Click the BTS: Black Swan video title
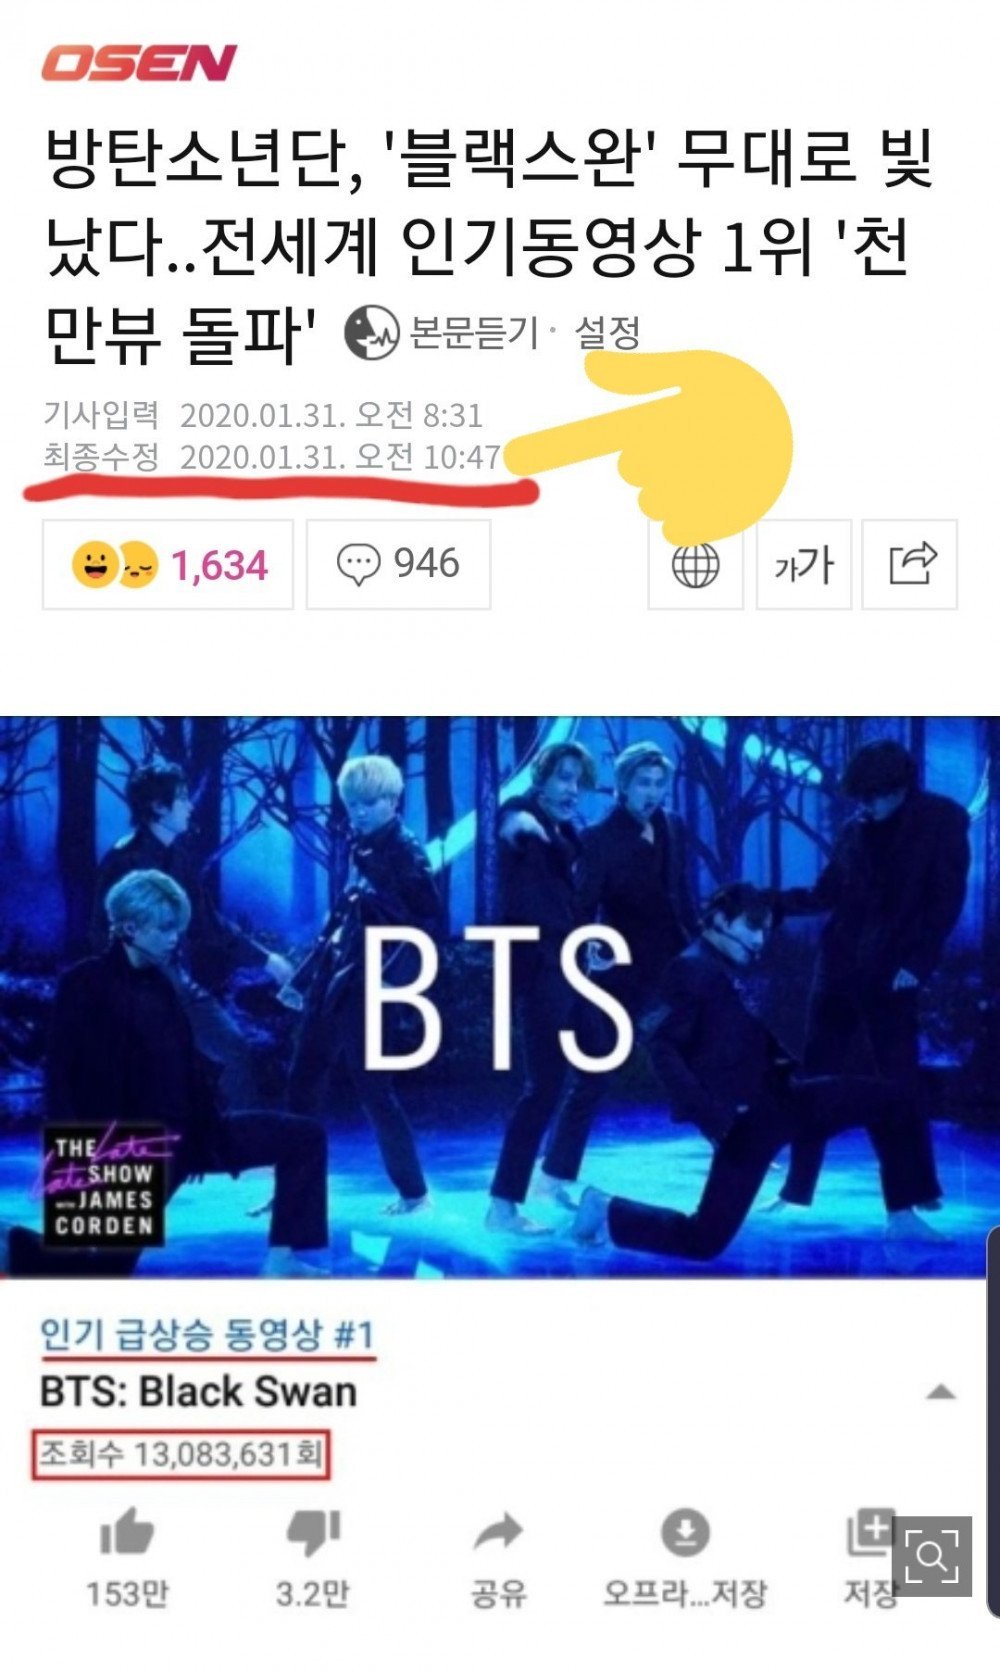1000x1671 pixels. click(198, 1392)
